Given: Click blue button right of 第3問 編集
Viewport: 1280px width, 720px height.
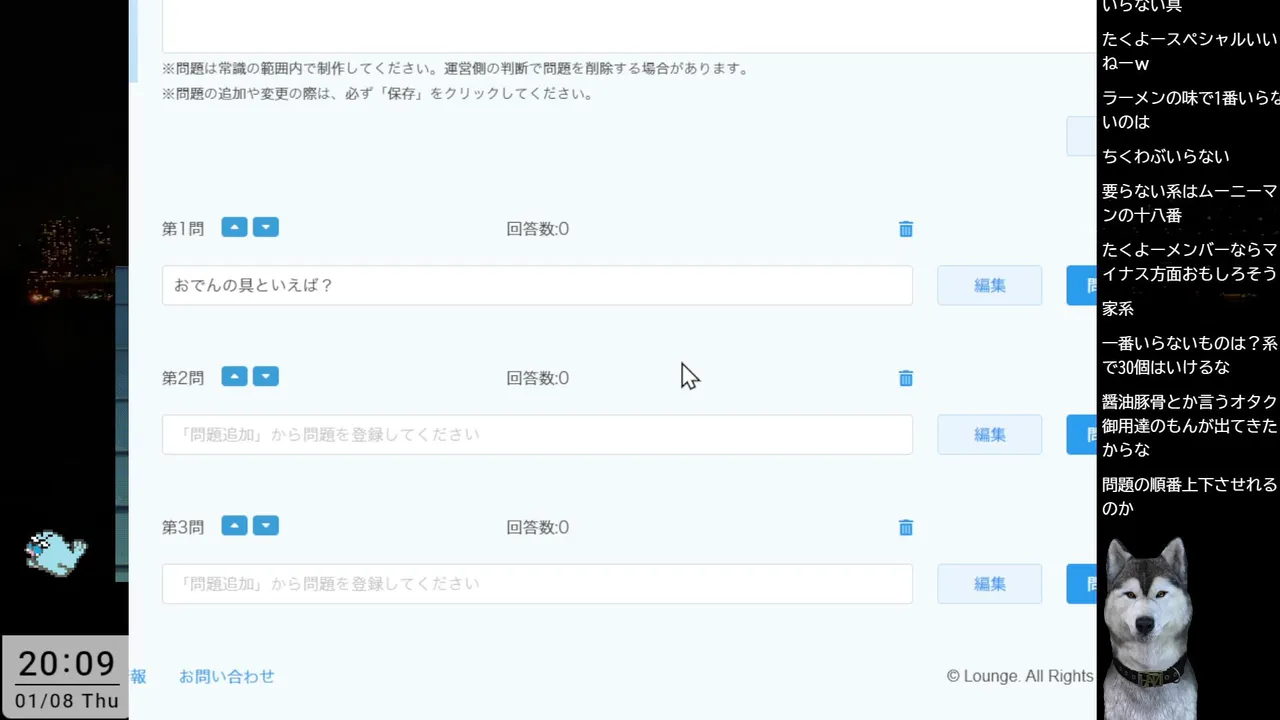Looking at the screenshot, I should click(1082, 583).
